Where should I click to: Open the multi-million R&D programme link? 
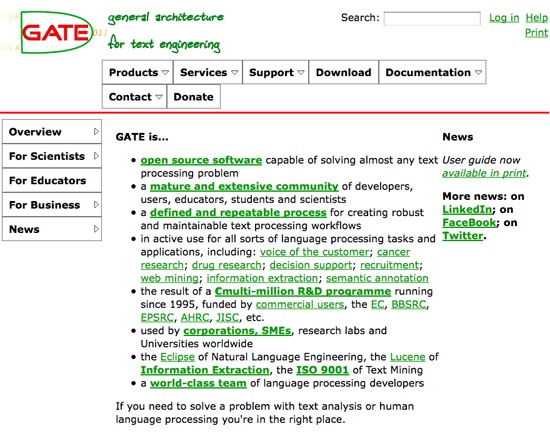click(303, 292)
